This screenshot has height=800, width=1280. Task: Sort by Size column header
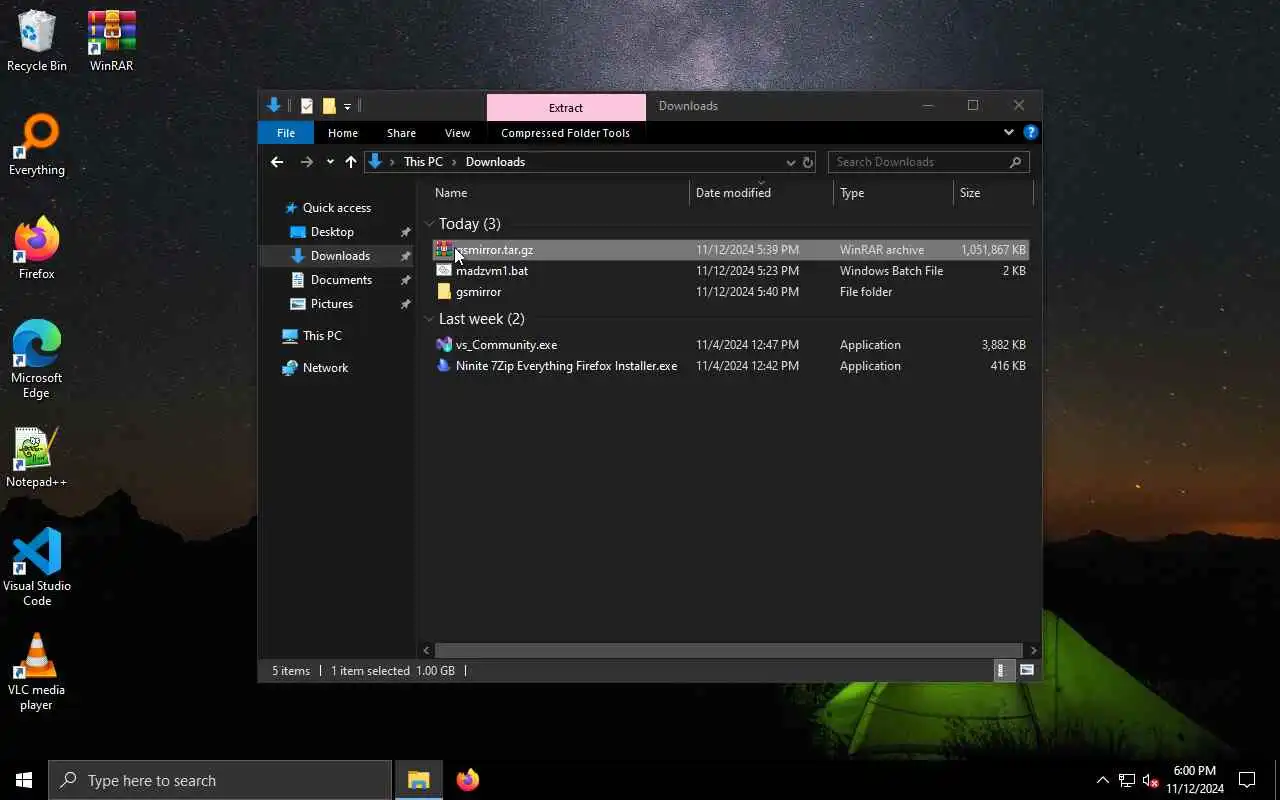click(x=993, y=193)
